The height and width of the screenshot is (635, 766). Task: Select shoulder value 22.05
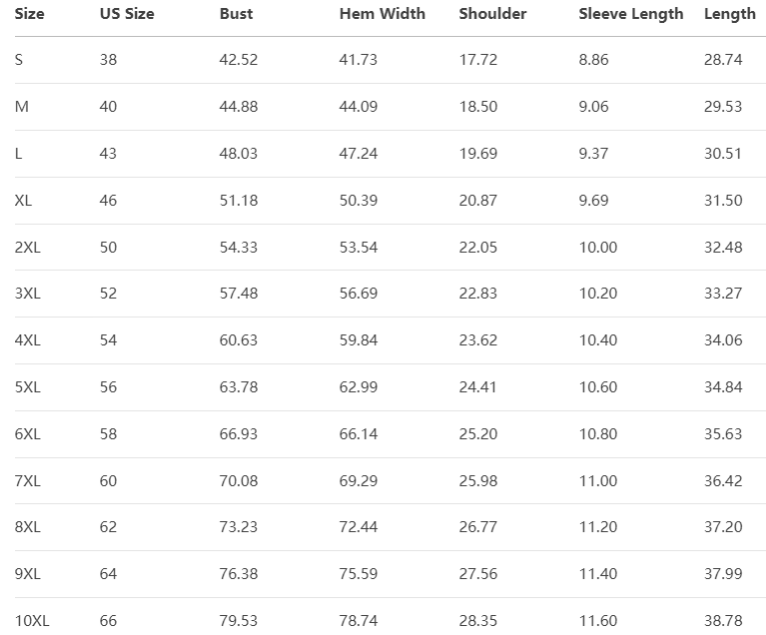point(478,247)
